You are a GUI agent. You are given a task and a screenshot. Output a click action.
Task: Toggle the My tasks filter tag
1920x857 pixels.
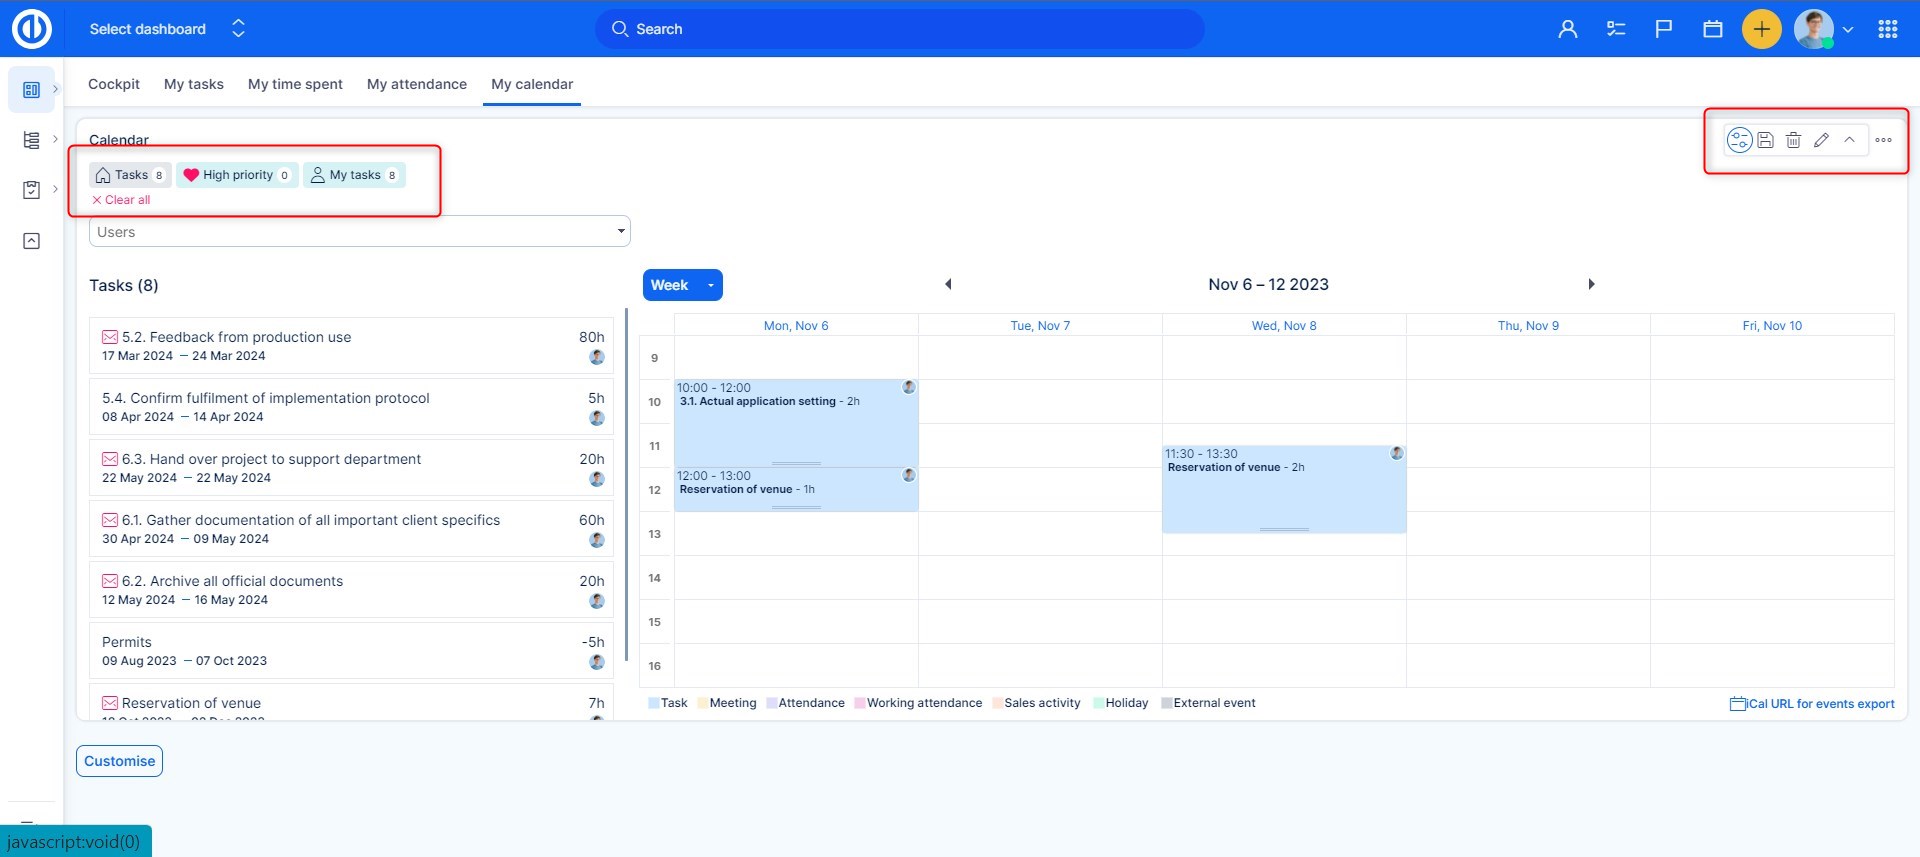pyautogui.click(x=354, y=175)
